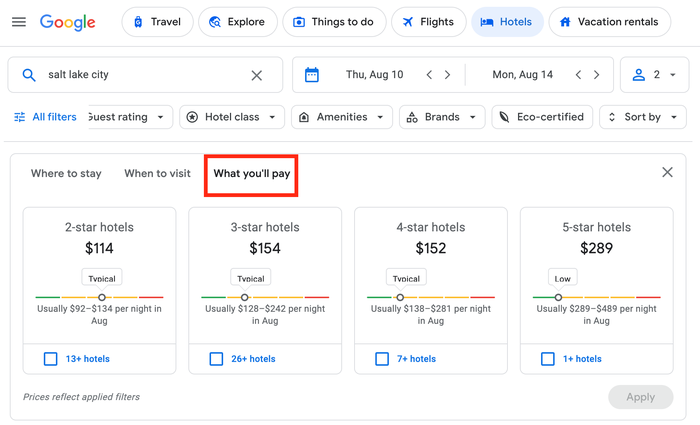The image size is (700, 425).
Task: Move check-in date one day later
Action: (x=447, y=75)
